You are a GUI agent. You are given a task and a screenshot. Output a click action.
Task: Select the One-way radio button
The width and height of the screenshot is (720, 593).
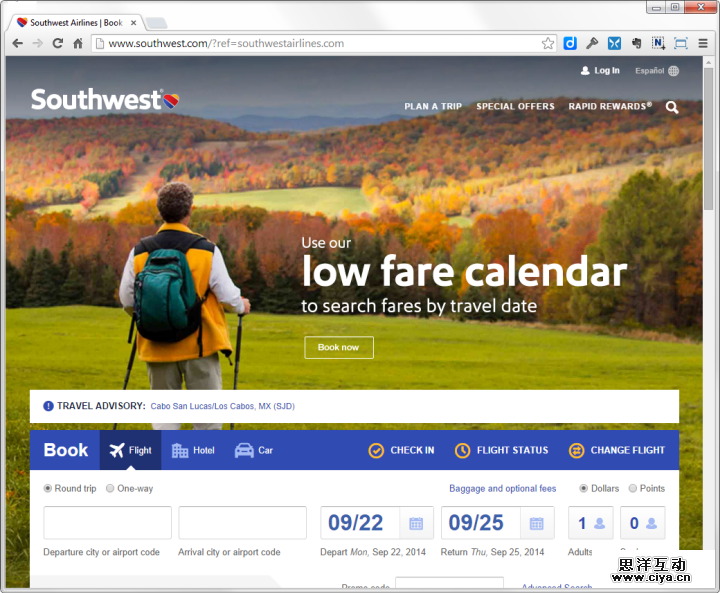pos(110,488)
